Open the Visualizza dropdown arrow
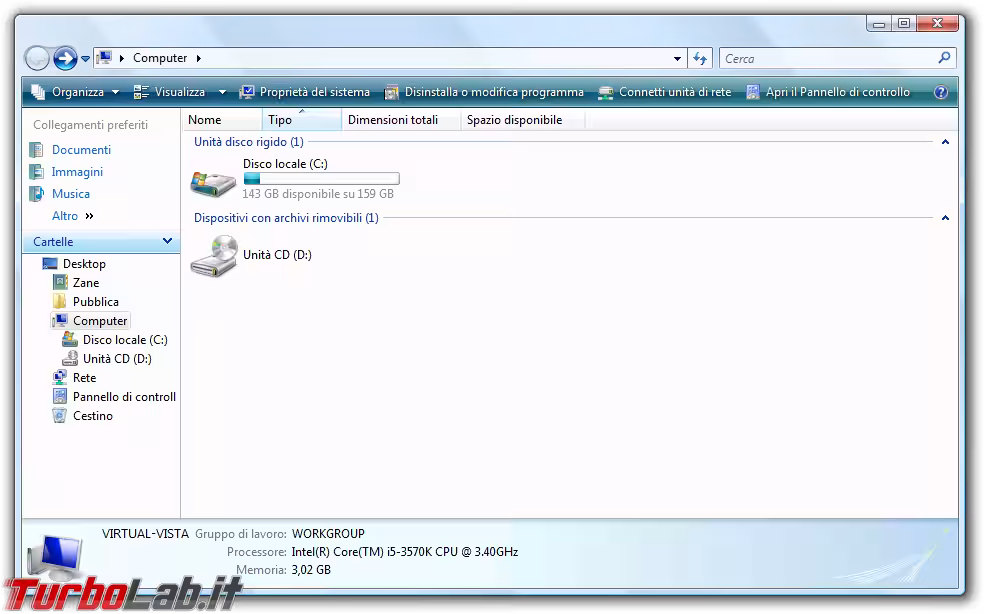The height and width of the screenshot is (614, 984). pyautogui.click(x=222, y=92)
